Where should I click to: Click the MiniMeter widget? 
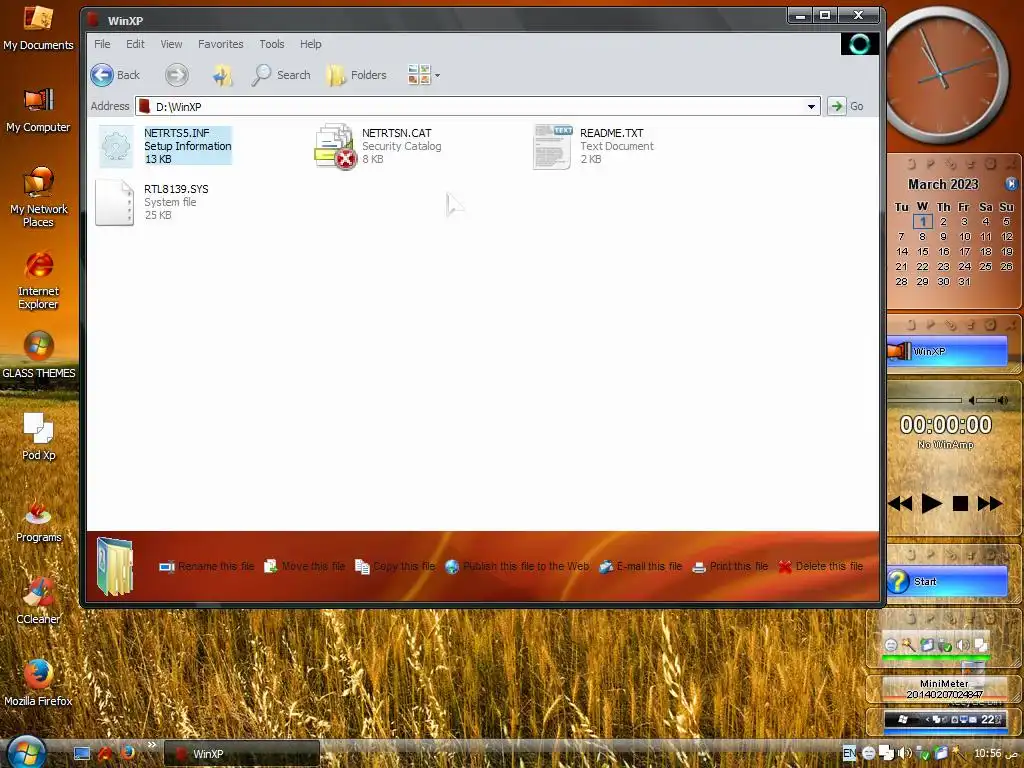click(x=944, y=688)
